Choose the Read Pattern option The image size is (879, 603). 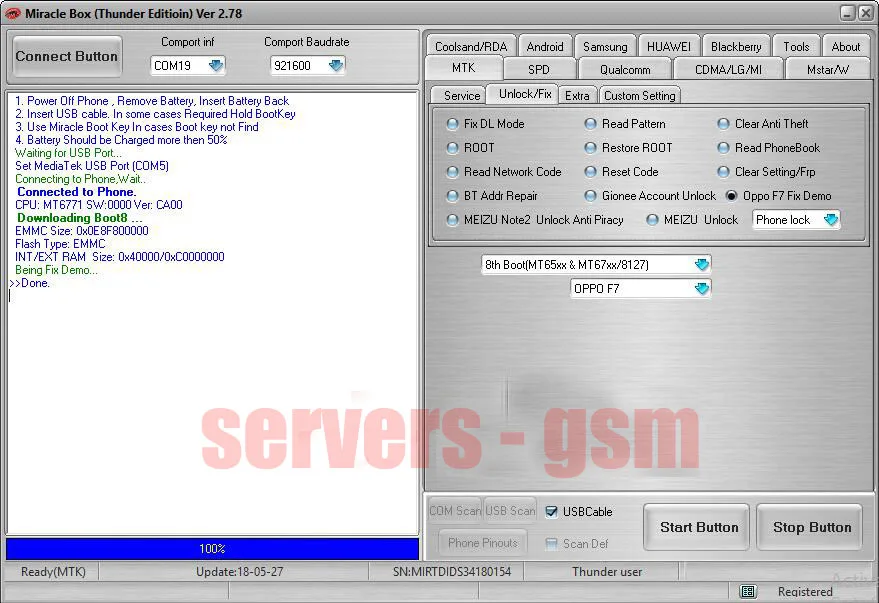pyautogui.click(x=590, y=124)
